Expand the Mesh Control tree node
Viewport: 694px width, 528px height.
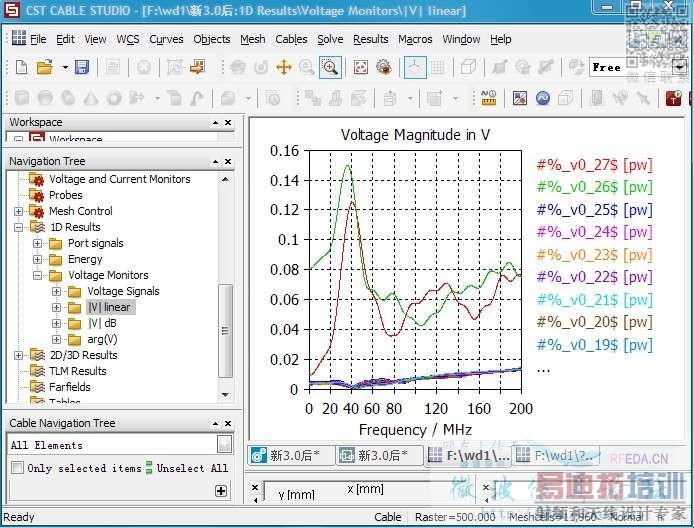(19, 211)
